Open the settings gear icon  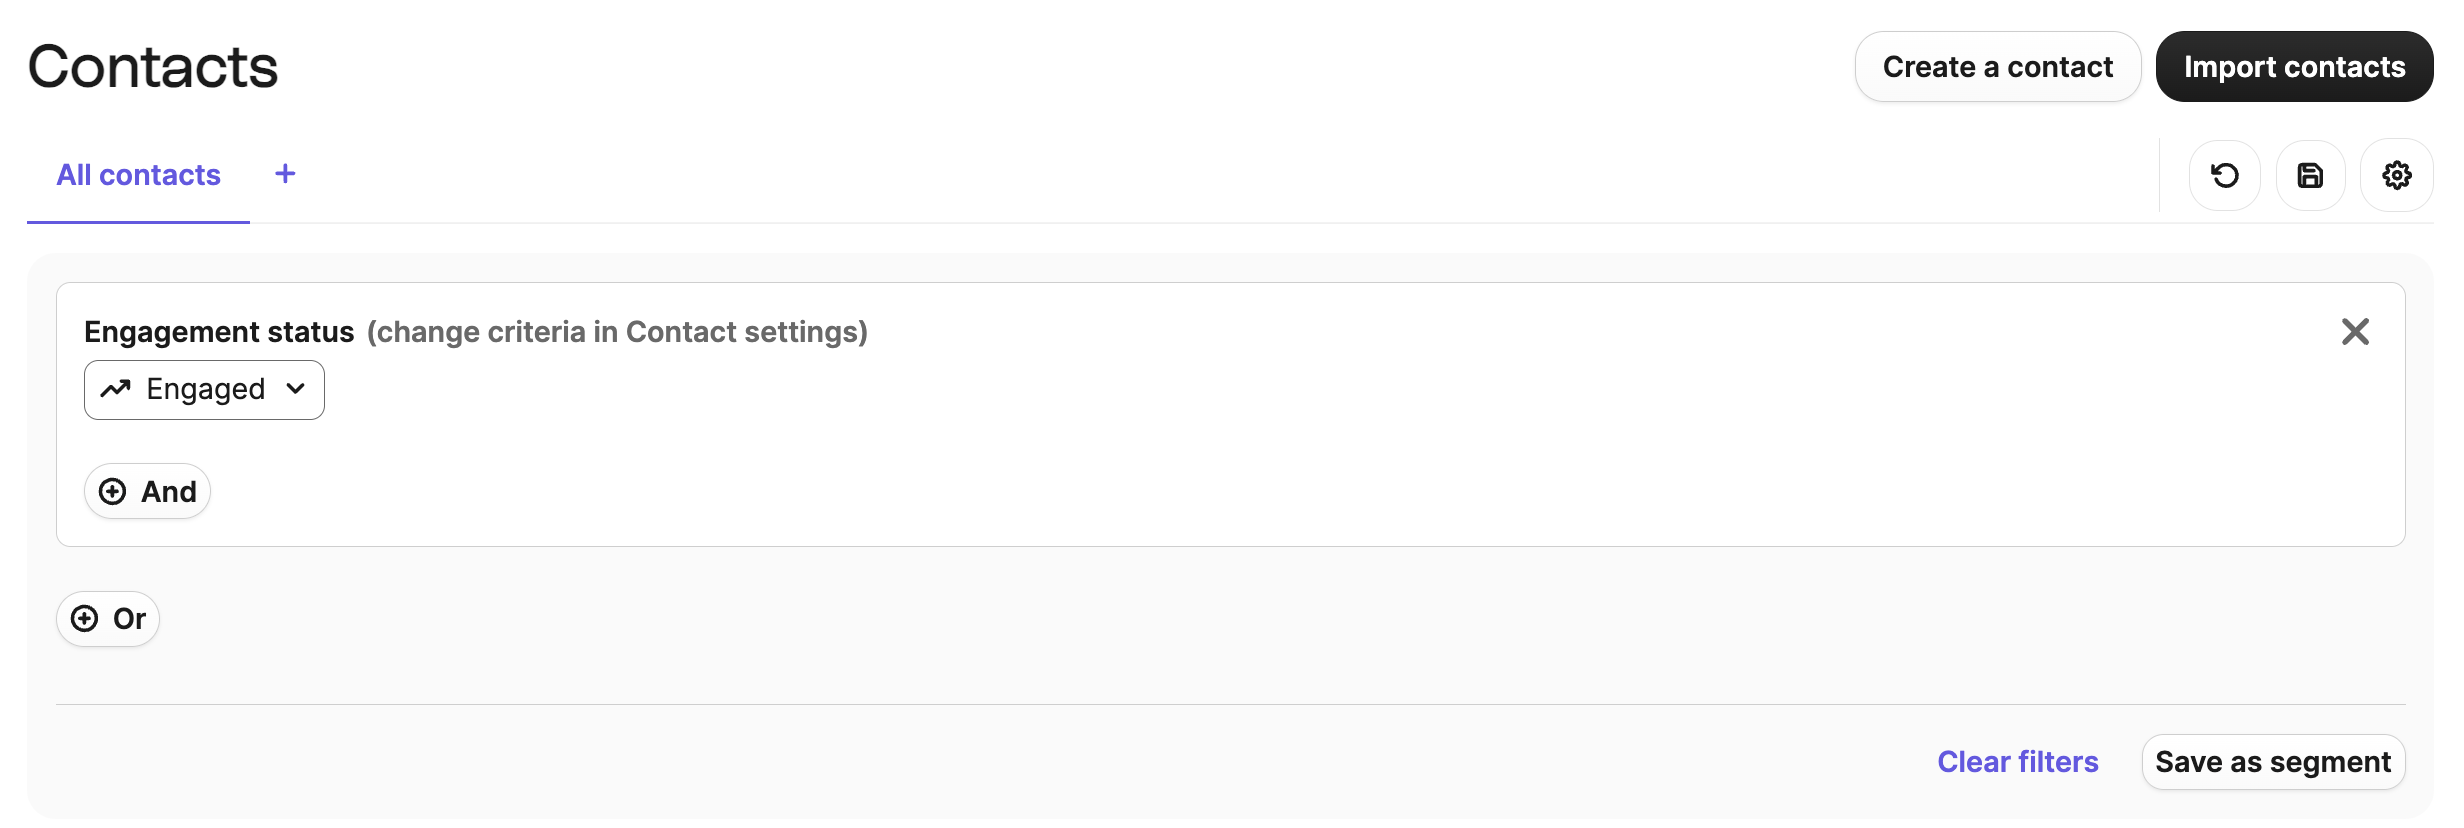point(2396,176)
